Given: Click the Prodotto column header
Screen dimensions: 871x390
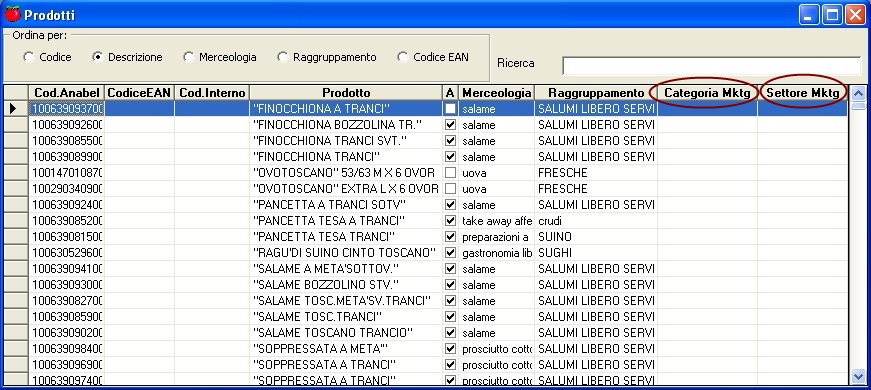Looking at the screenshot, I should click(x=346, y=93).
